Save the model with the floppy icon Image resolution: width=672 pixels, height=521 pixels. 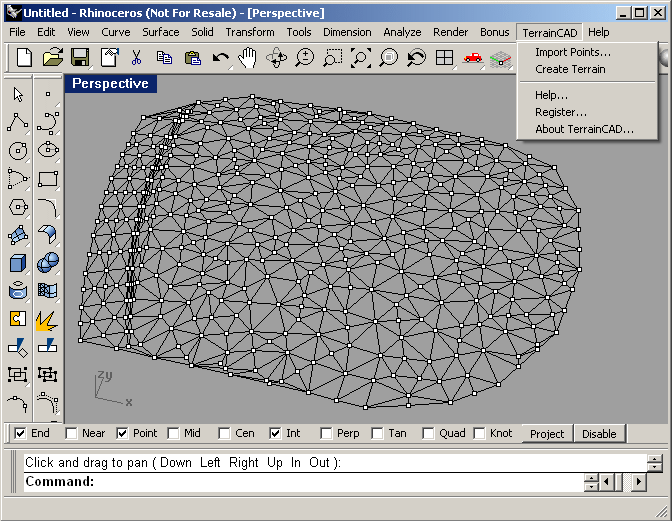click(80, 57)
